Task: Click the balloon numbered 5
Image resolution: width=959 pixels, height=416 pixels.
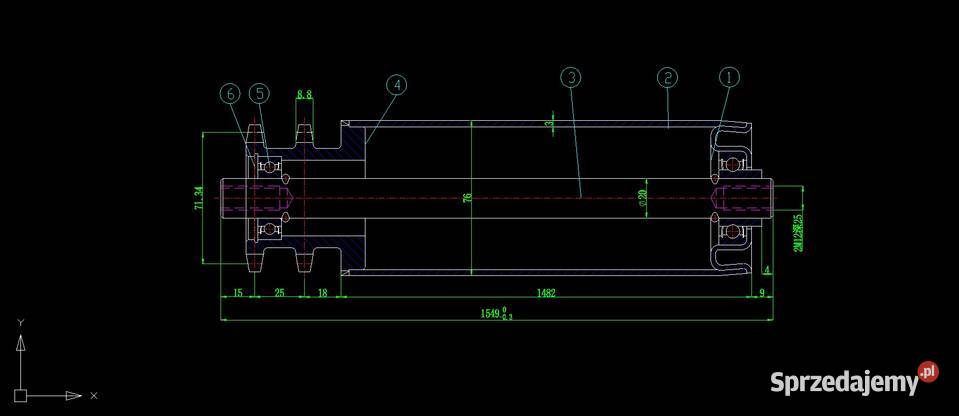Action: (x=259, y=93)
